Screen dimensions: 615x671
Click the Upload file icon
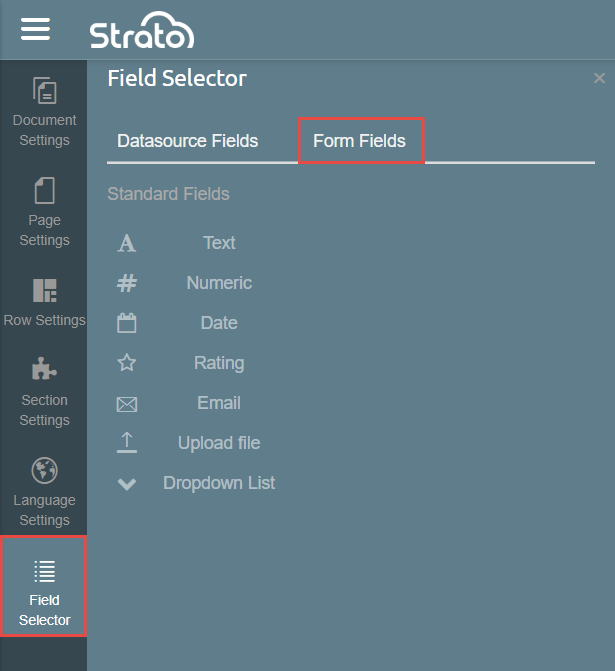(x=127, y=443)
